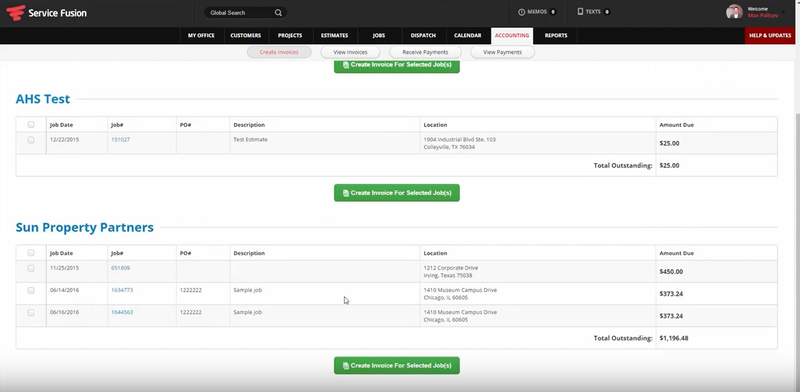Click the 11/25/2015 job date

pyautogui.click(x=64, y=267)
